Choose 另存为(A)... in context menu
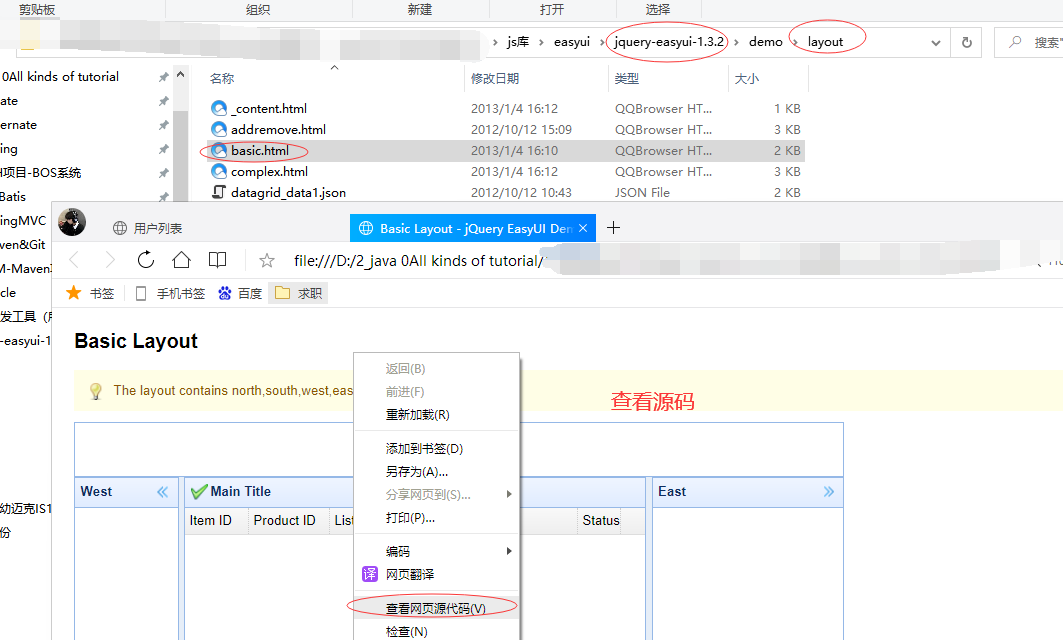 416,471
